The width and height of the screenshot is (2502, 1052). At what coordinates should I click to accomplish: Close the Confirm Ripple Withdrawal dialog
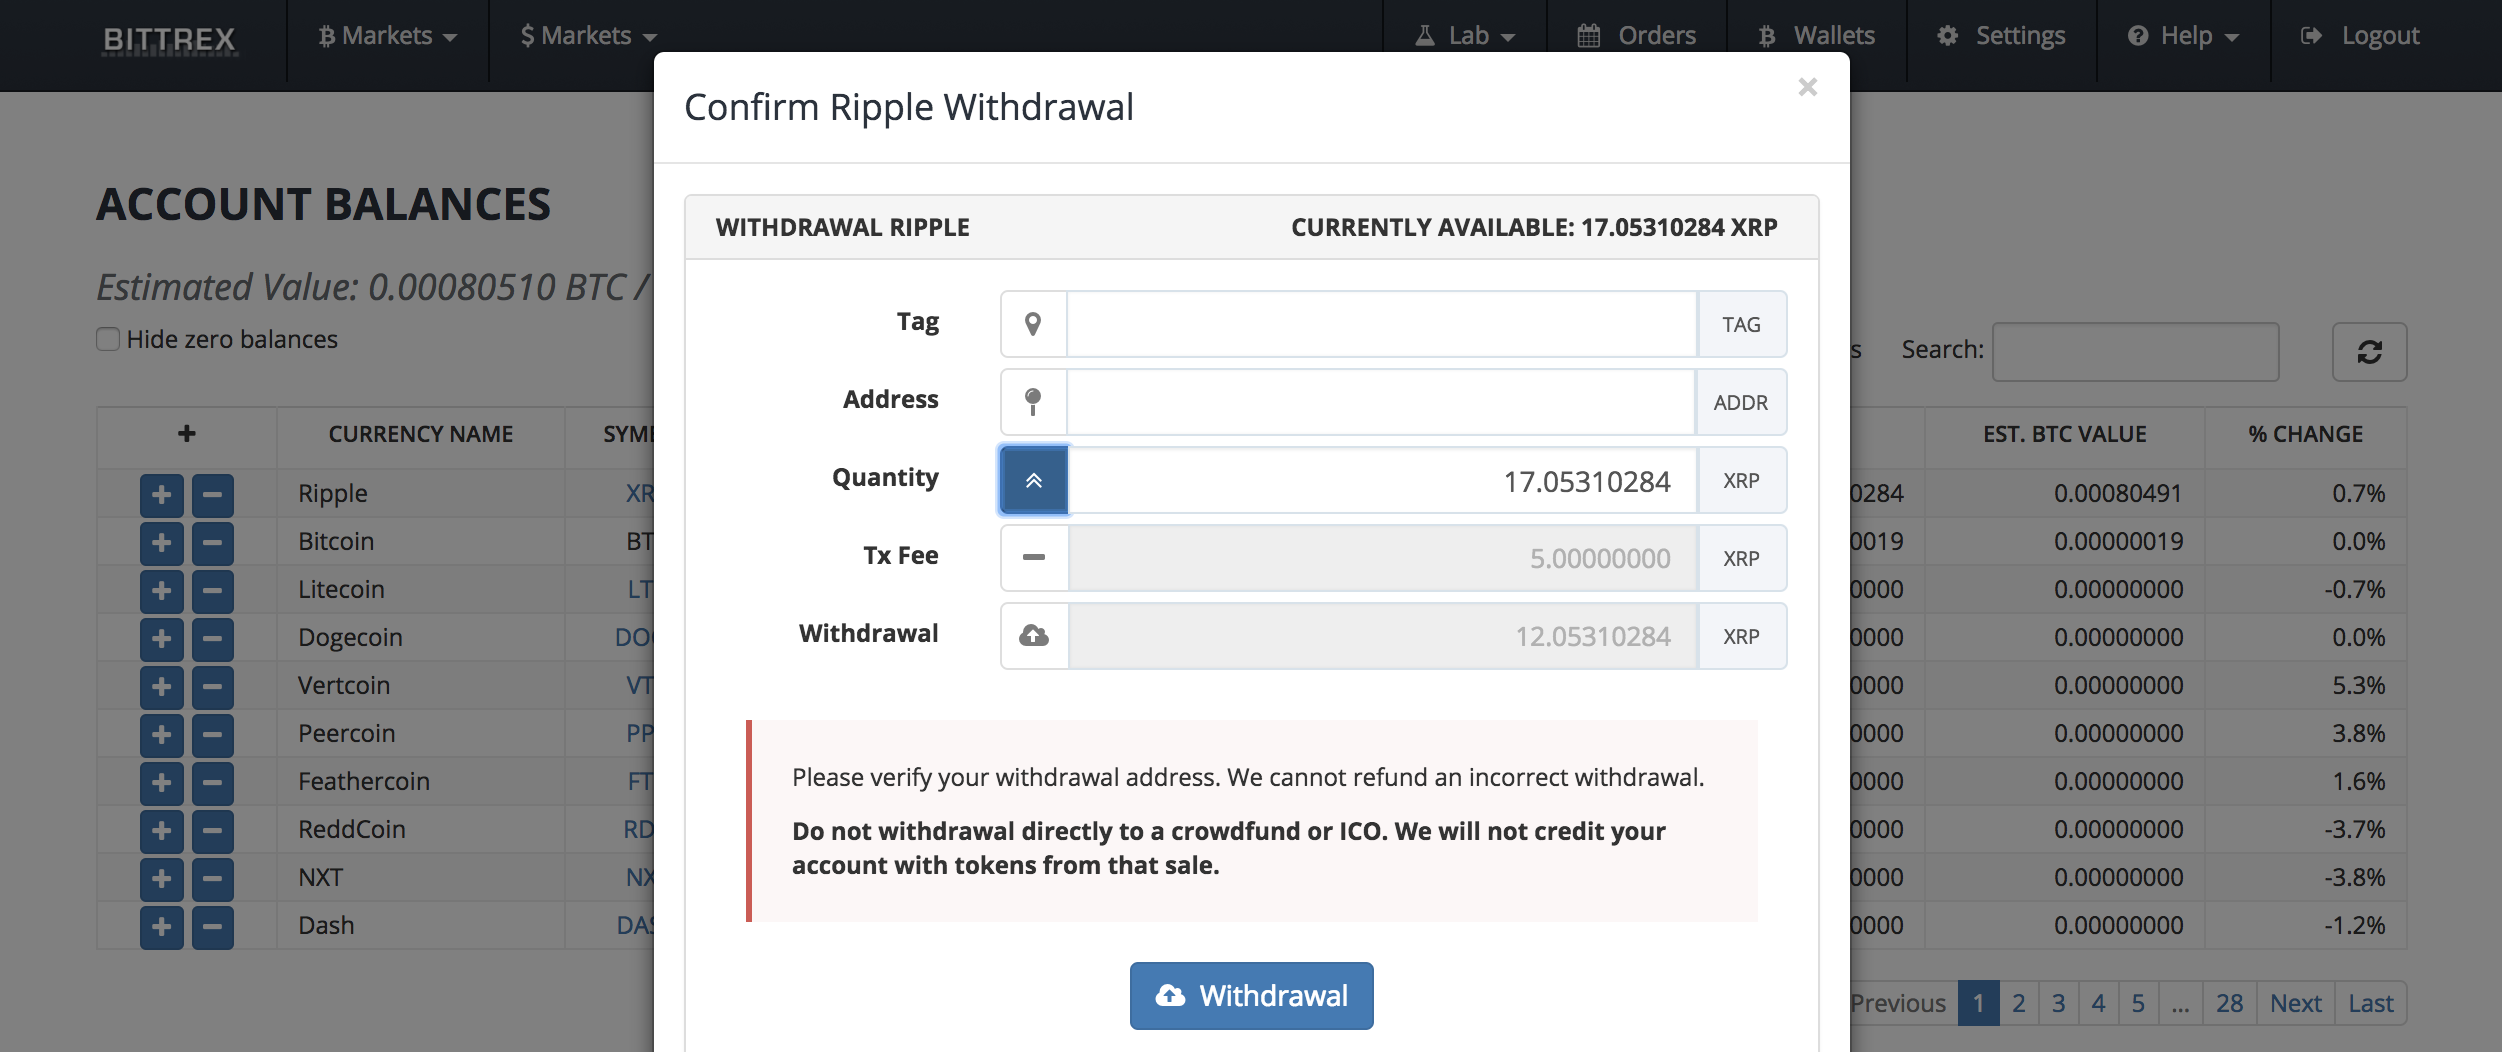[x=1807, y=87]
